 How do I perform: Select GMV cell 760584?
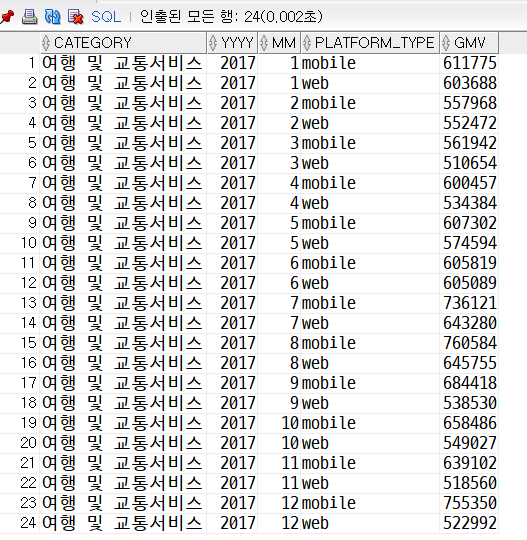469,343
